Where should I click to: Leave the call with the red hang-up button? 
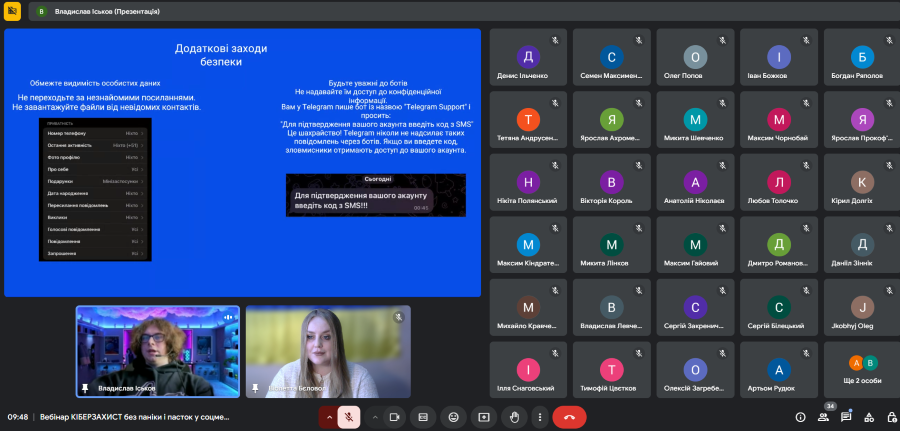coord(569,417)
